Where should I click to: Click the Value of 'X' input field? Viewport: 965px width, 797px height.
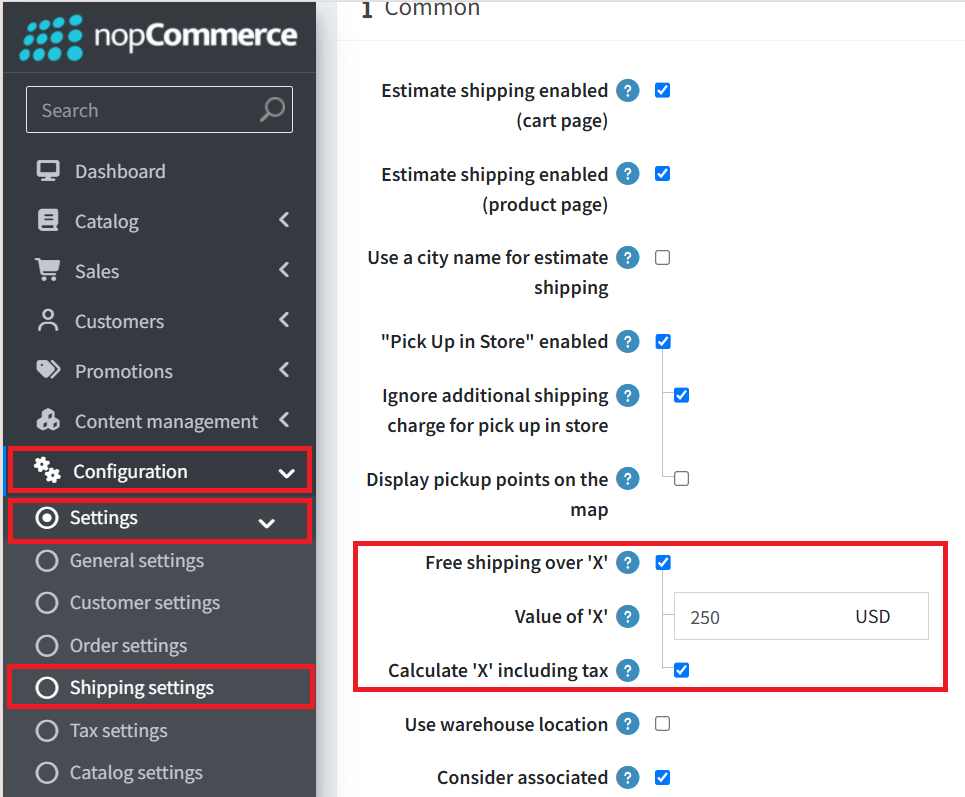pyautogui.click(x=801, y=616)
